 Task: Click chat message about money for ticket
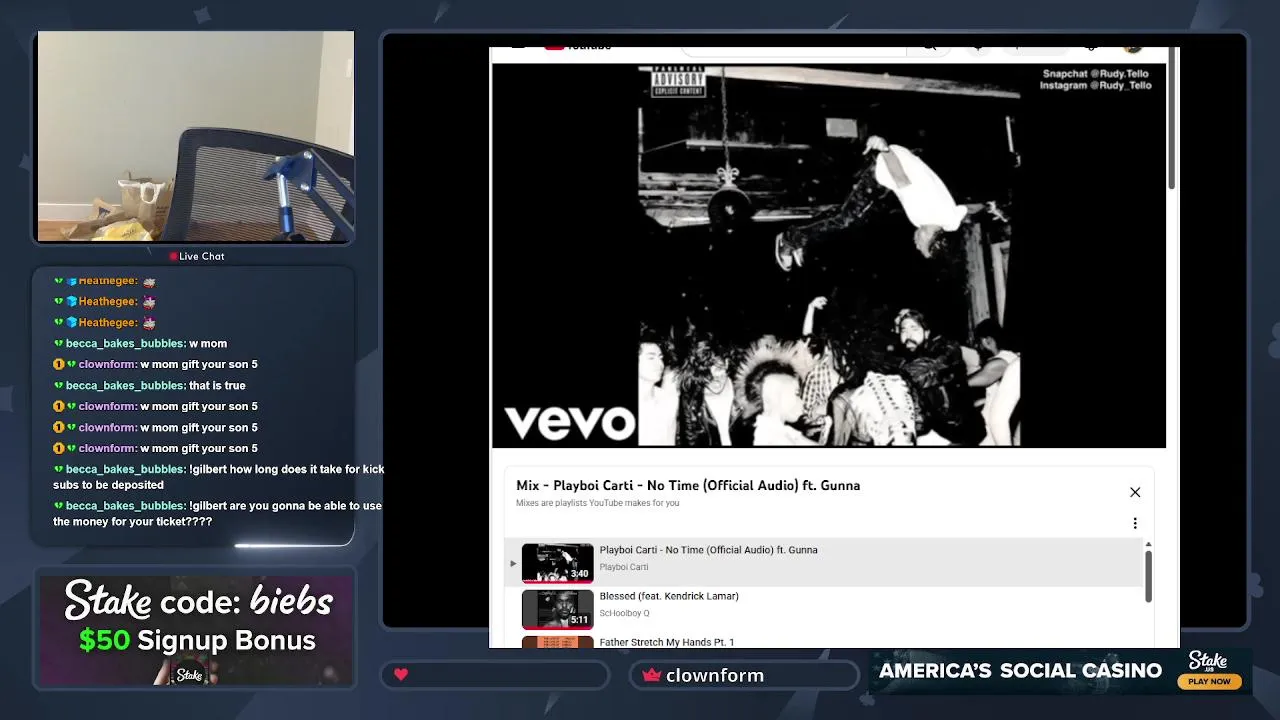[218, 513]
